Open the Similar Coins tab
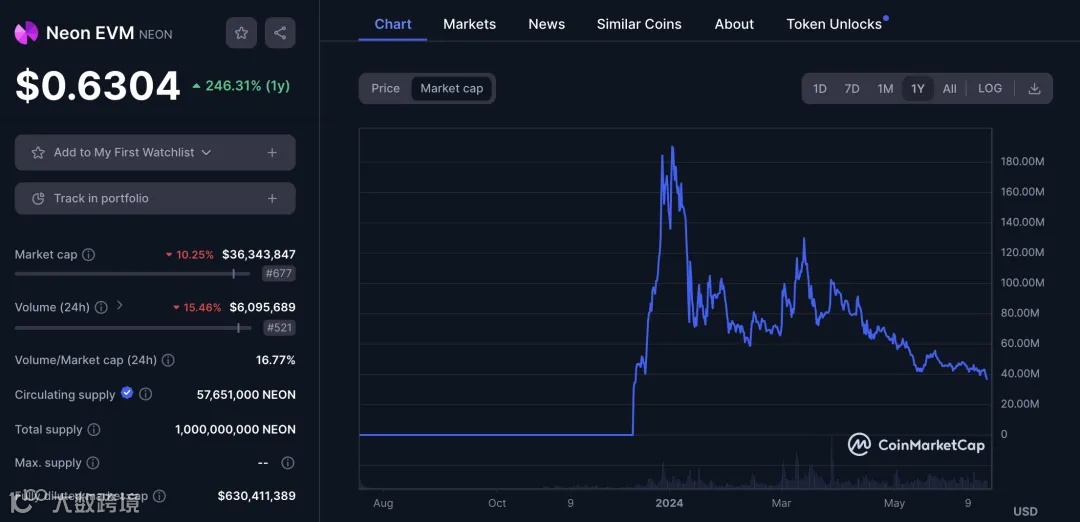The image size is (1080, 522). click(x=639, y=24)
